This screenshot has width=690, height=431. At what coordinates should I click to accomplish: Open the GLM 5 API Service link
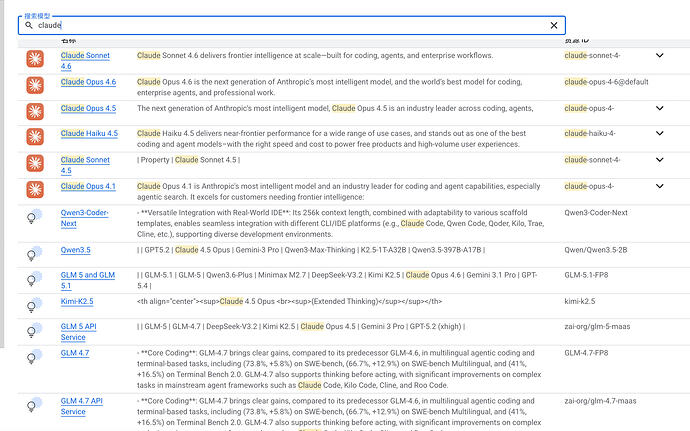[78, 332]
